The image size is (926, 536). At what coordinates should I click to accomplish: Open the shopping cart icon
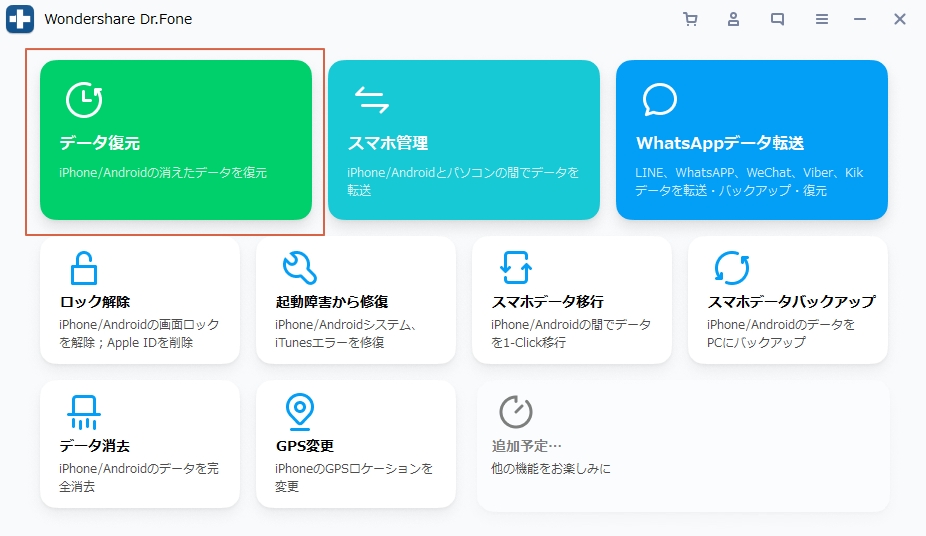click(x=690, y=19)
